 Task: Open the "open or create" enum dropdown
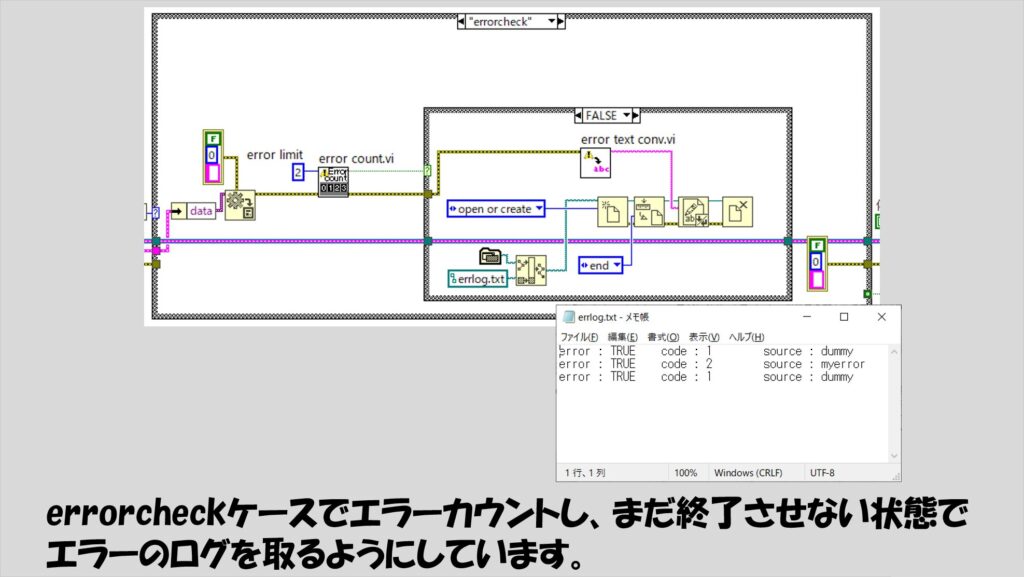tap(539, 209)
